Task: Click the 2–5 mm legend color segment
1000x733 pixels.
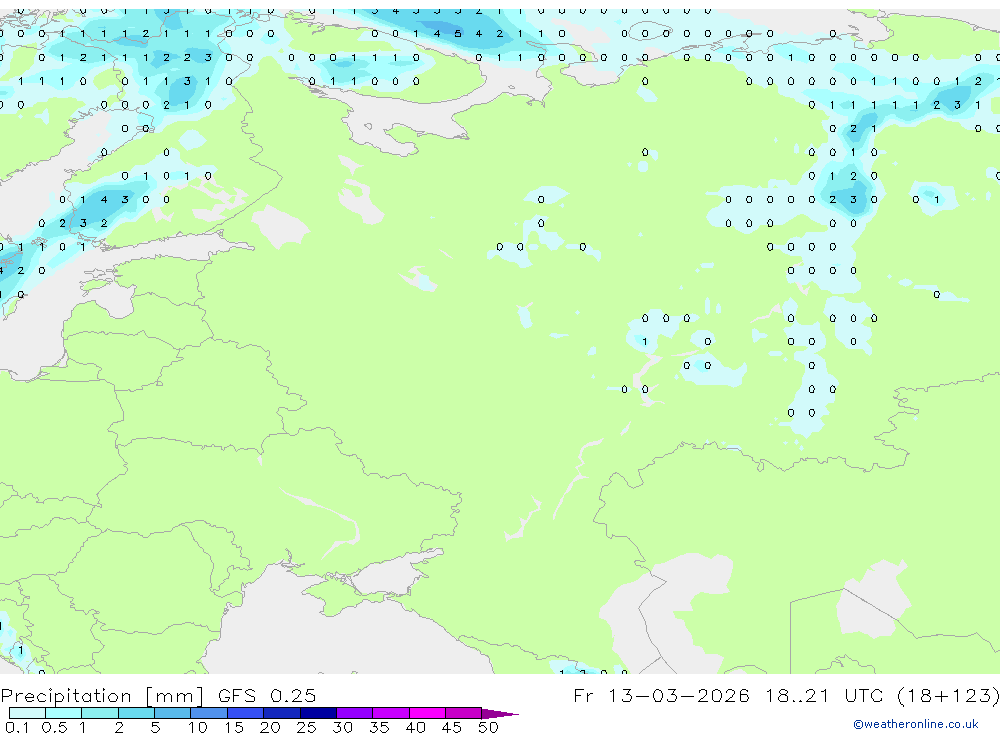Action: (136, 713)
